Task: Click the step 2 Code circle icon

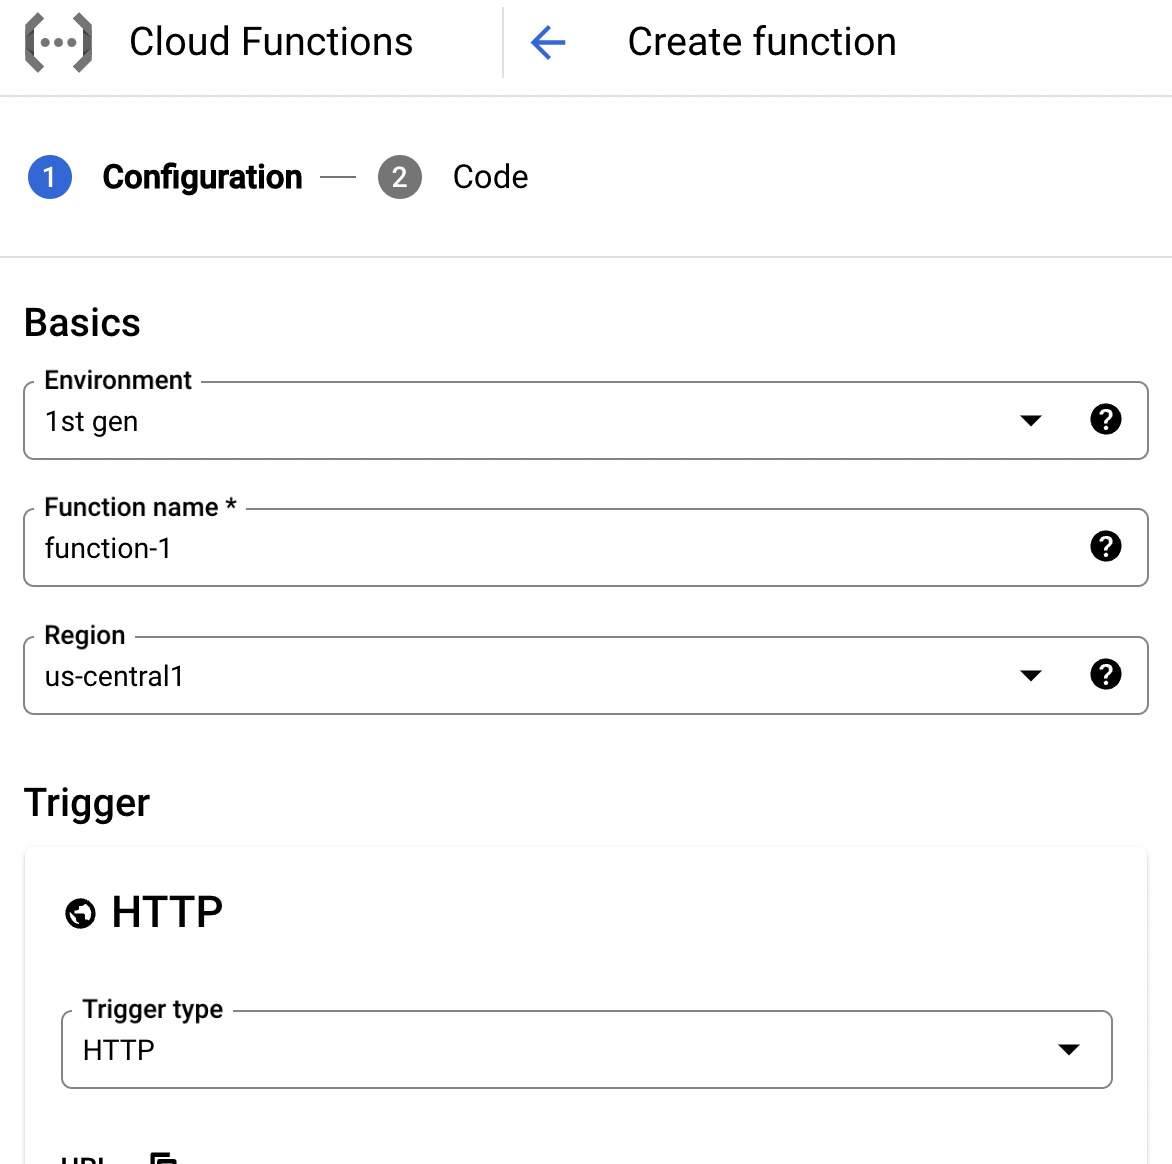Action: pos(400,177)
